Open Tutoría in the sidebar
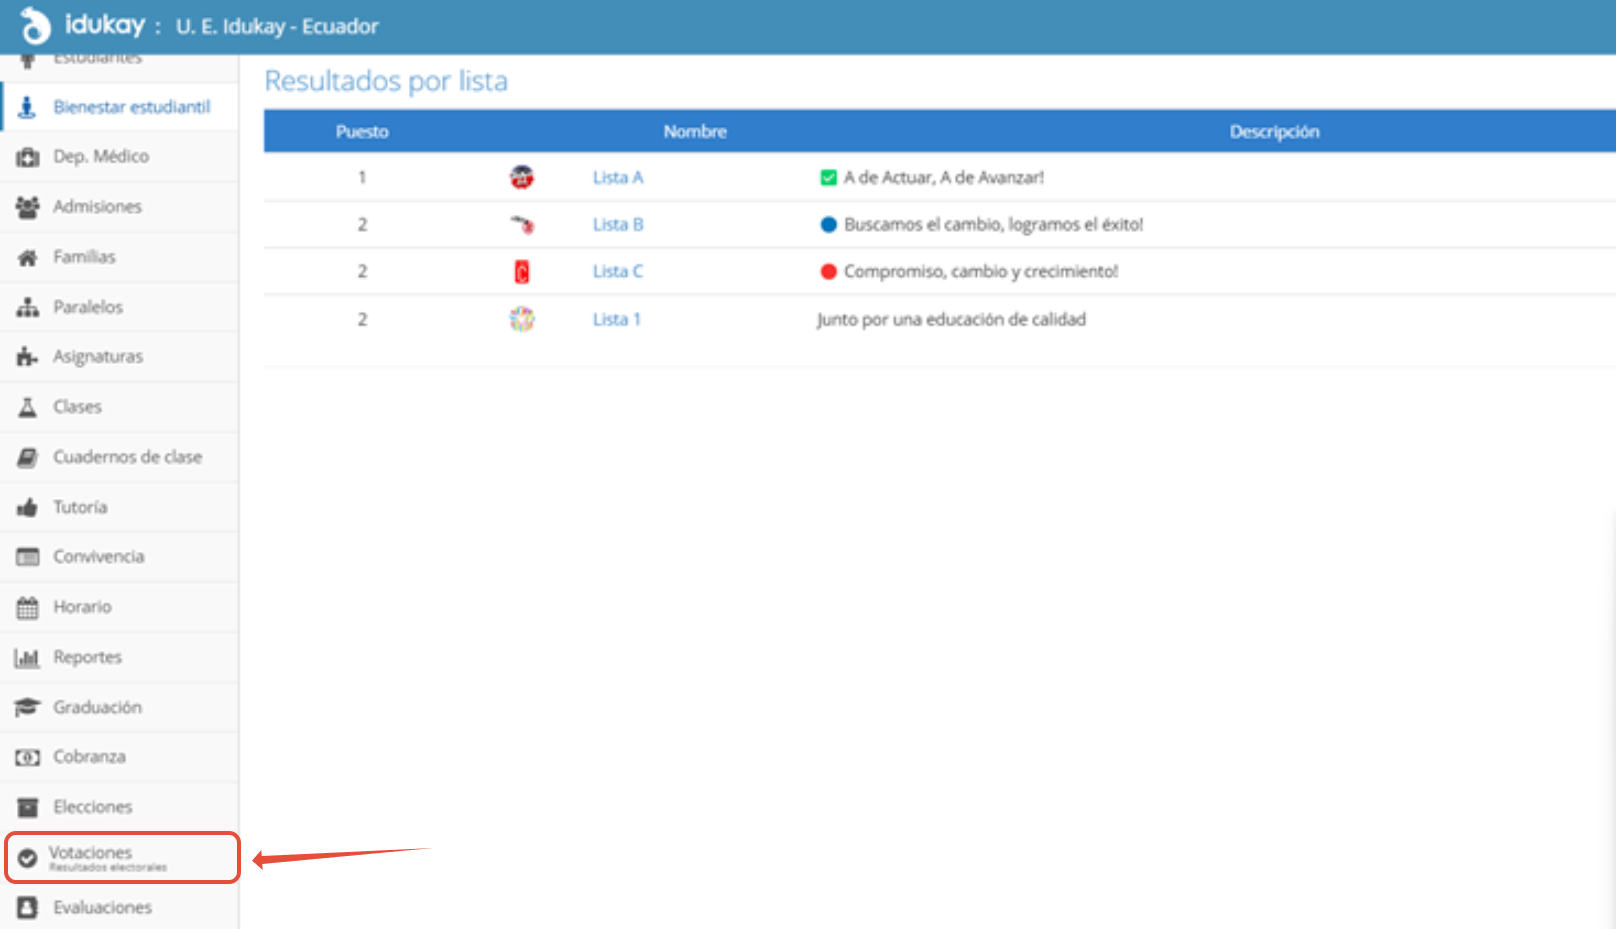 120,507
